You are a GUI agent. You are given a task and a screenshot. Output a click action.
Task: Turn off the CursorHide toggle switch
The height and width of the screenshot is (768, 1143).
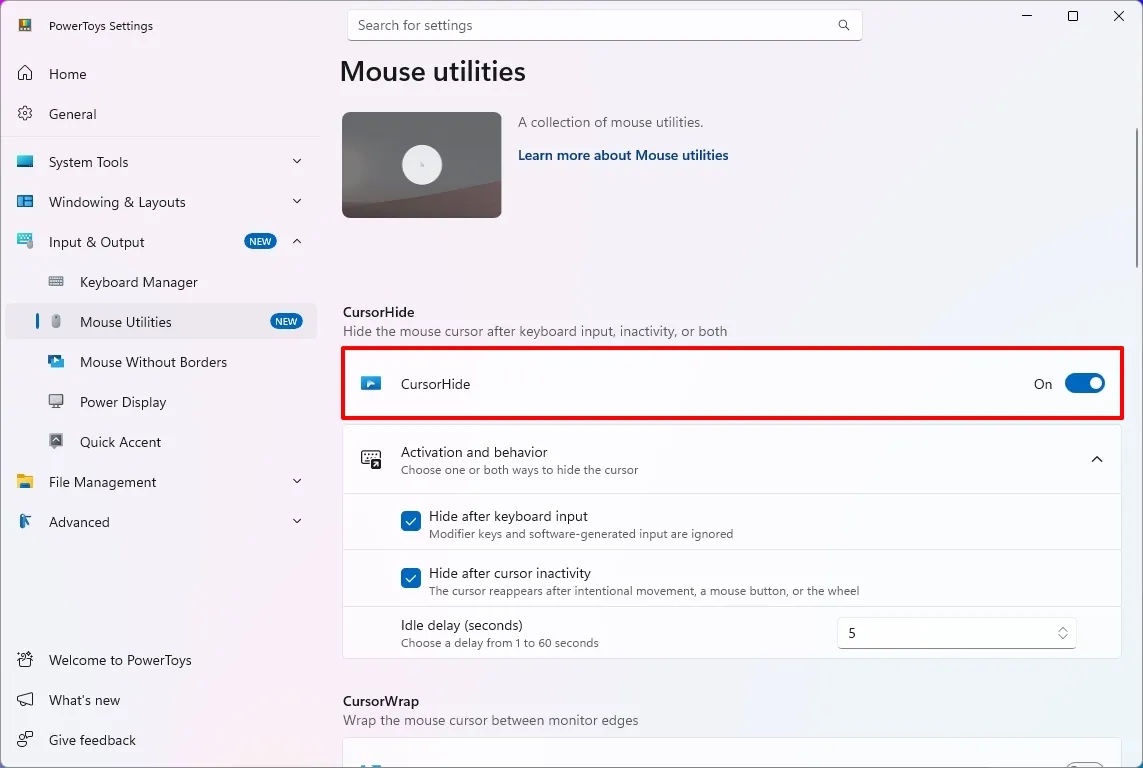1085,383
